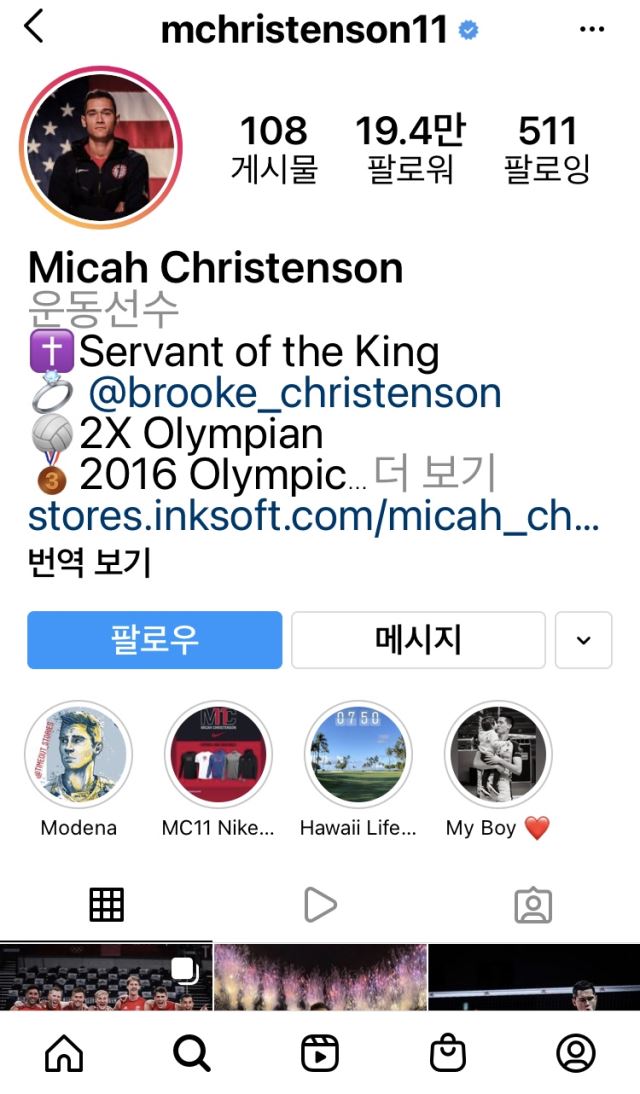Tap the blue verified badge
This screenshot has width=640, height=1094.
(468, 30)
